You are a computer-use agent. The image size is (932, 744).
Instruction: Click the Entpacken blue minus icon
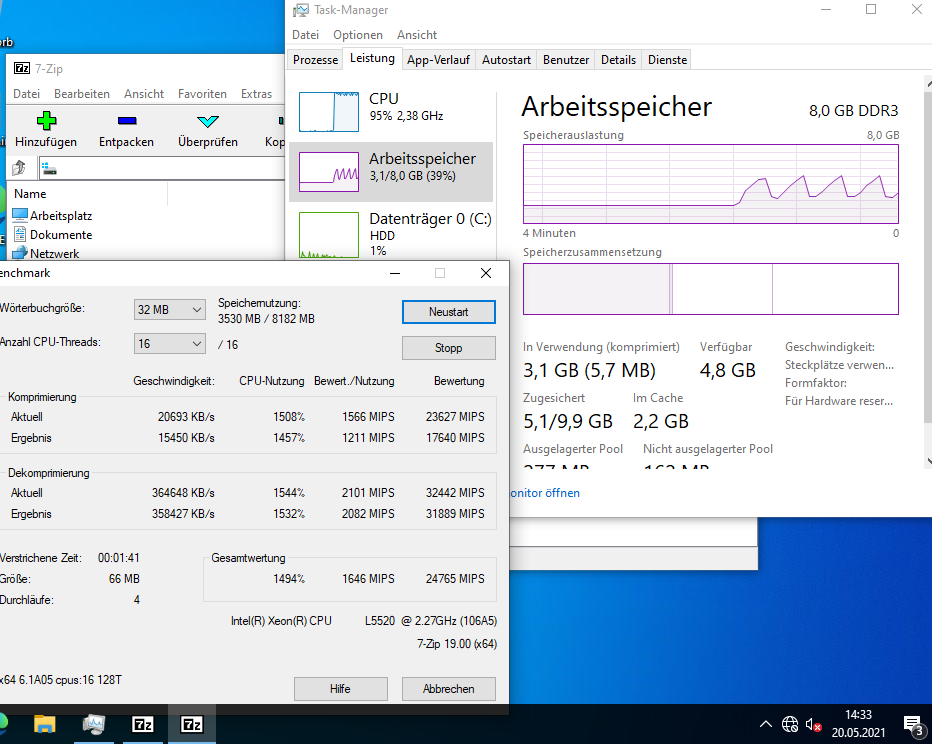127,121
